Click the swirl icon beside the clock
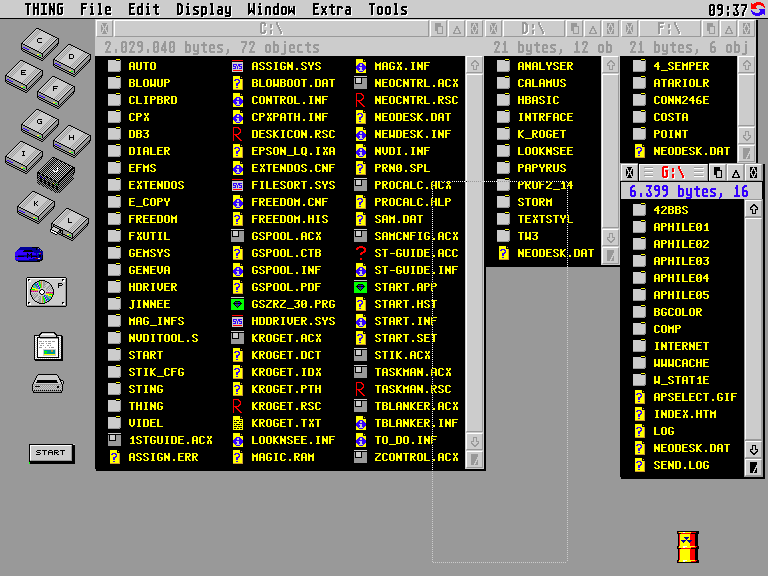 [758, 9]
